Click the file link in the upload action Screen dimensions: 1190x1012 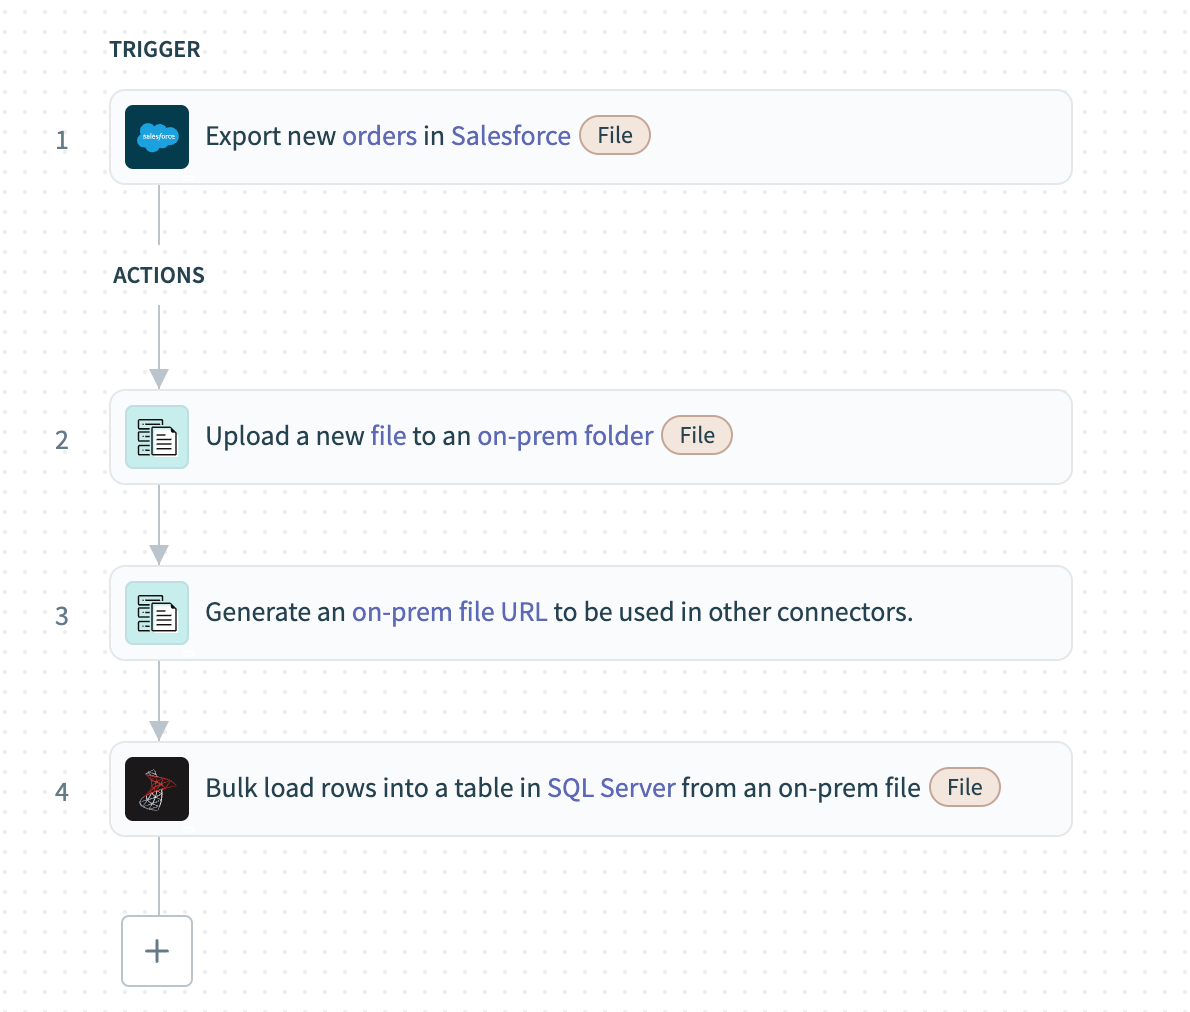389,436
